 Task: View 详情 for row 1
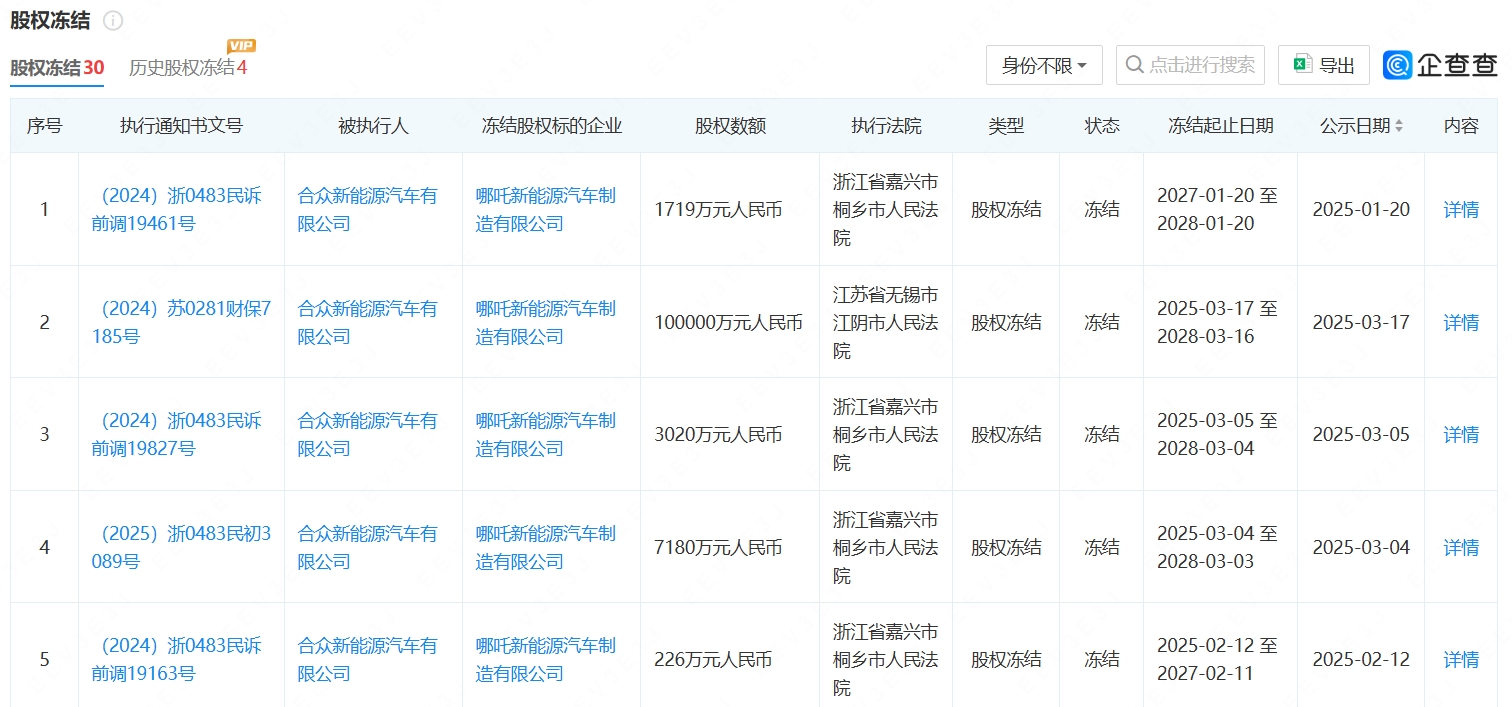[1460, 209]
